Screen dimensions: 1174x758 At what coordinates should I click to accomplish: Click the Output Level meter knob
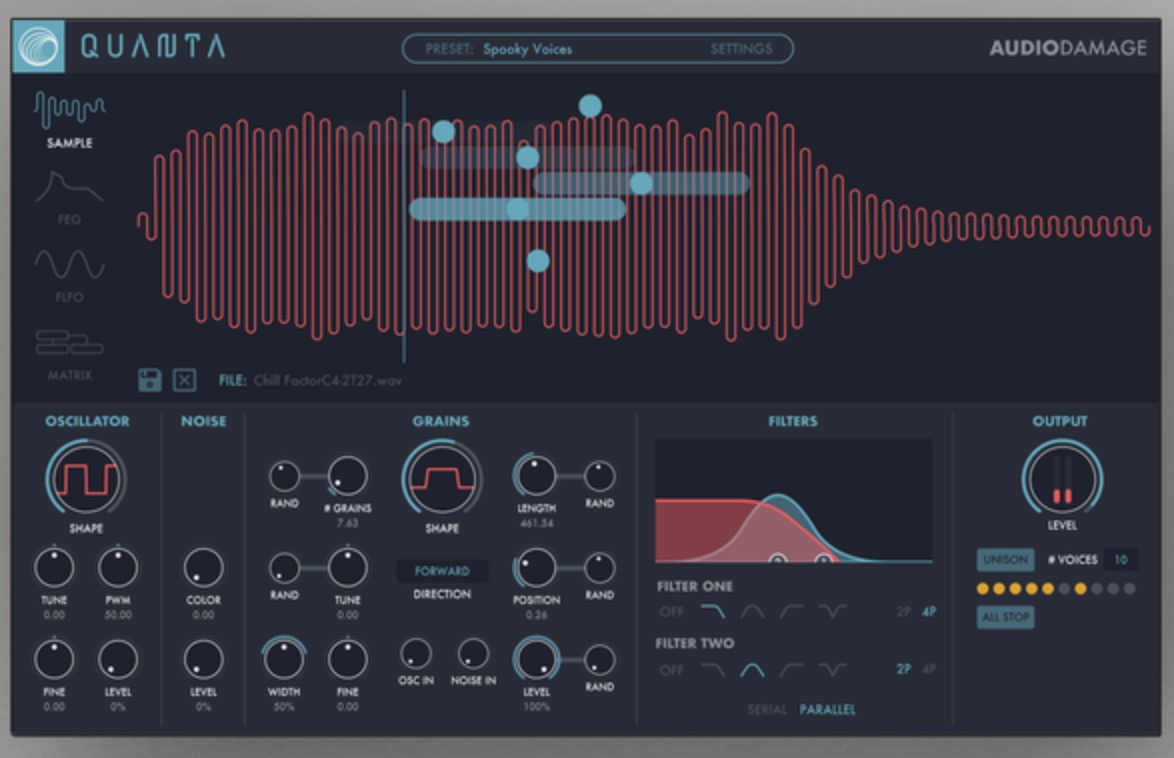1062,479
